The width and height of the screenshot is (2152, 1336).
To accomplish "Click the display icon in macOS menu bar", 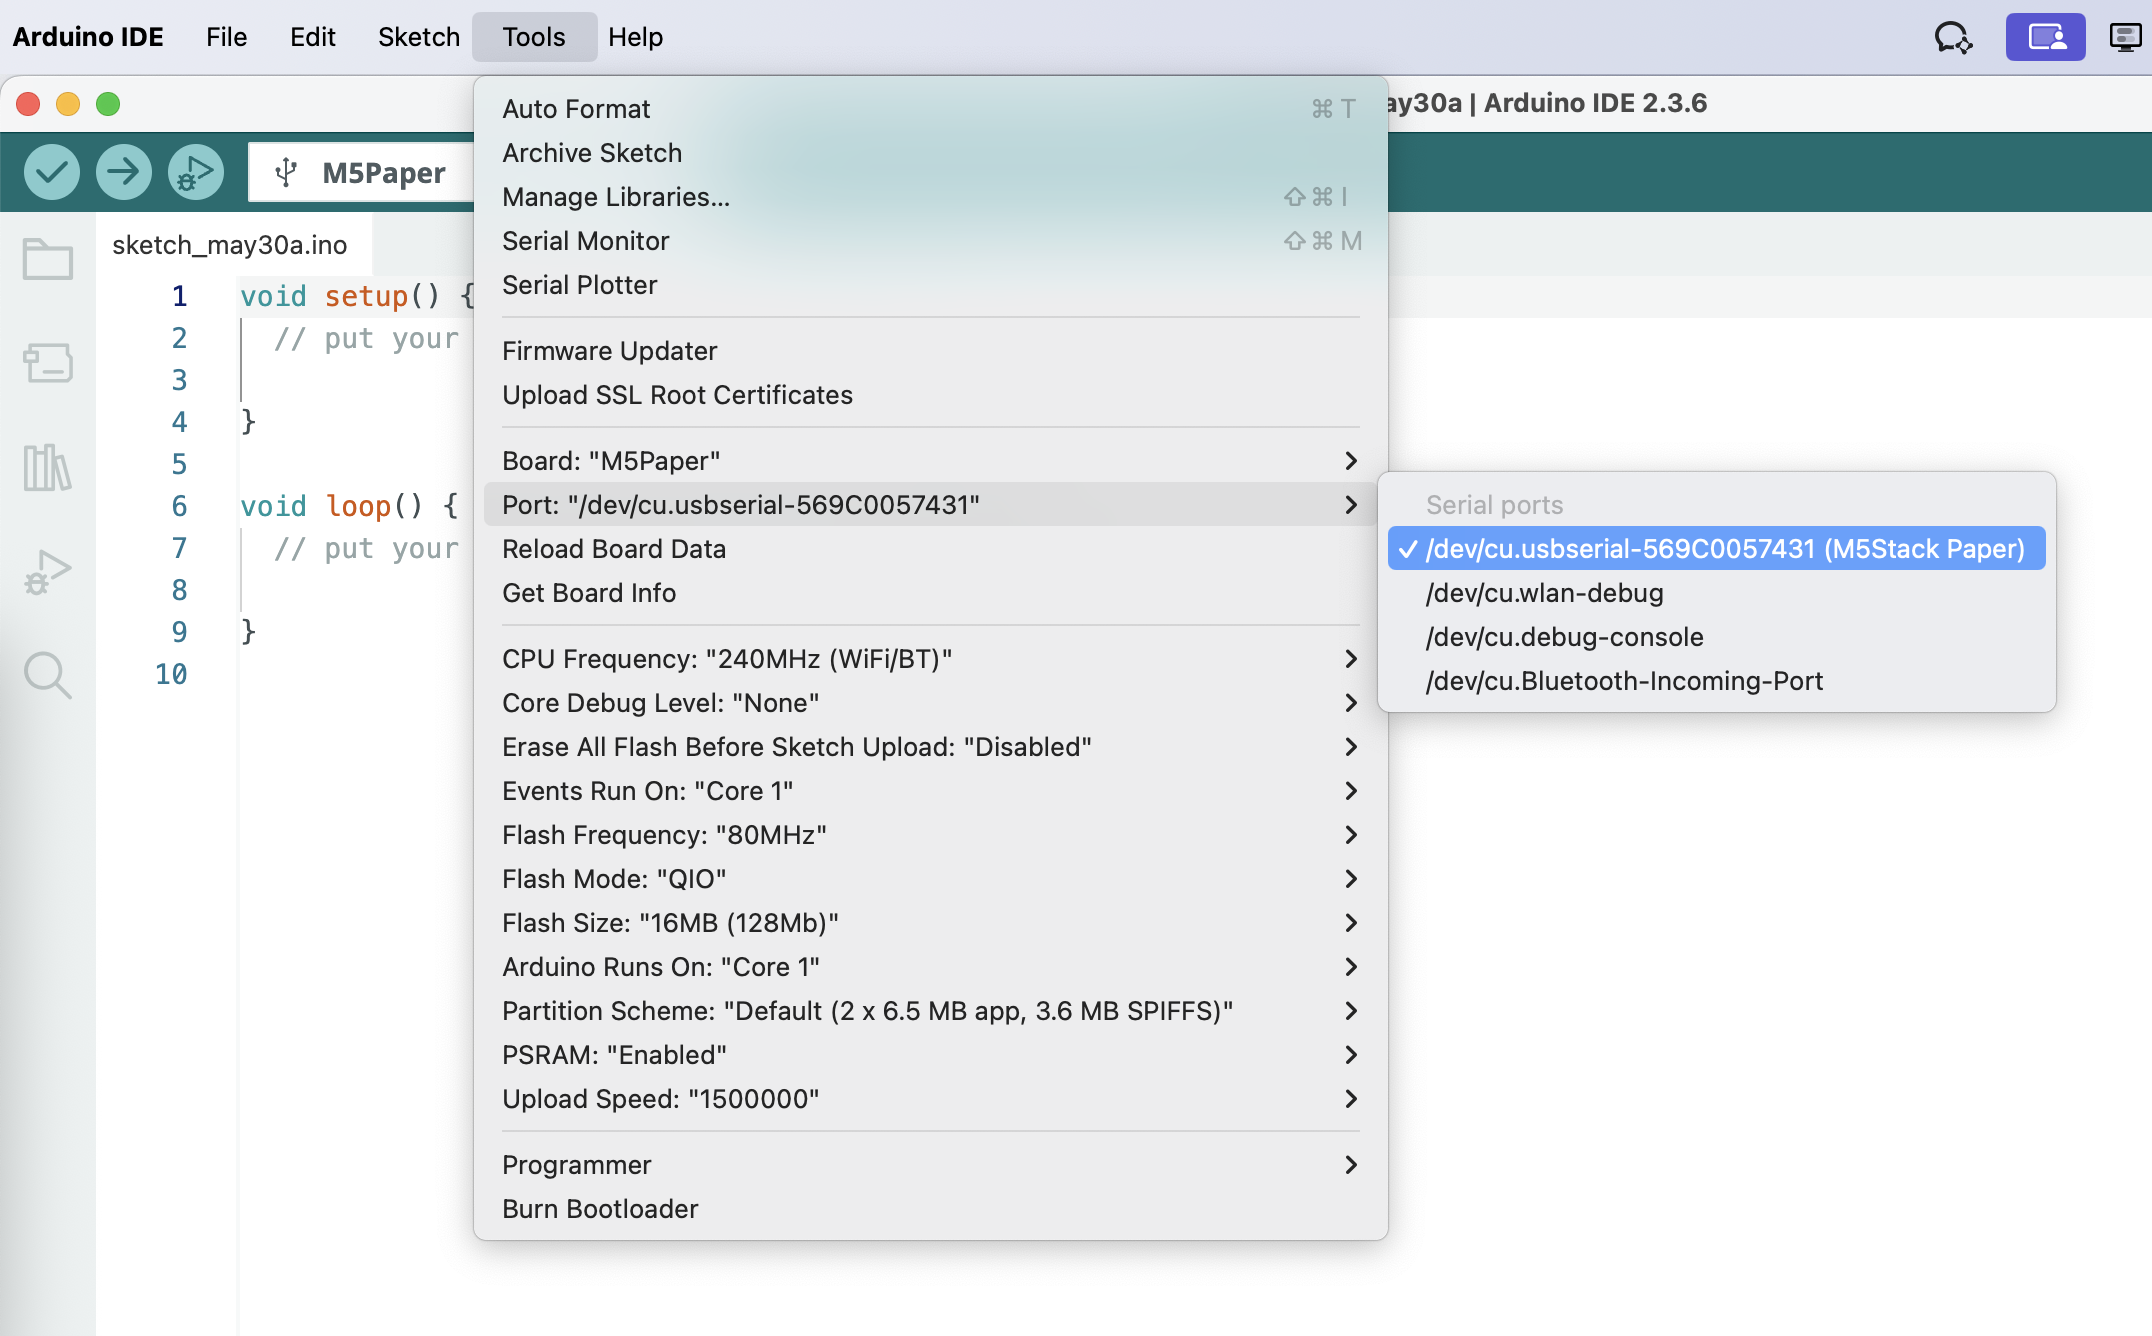I will [2124, 37].
